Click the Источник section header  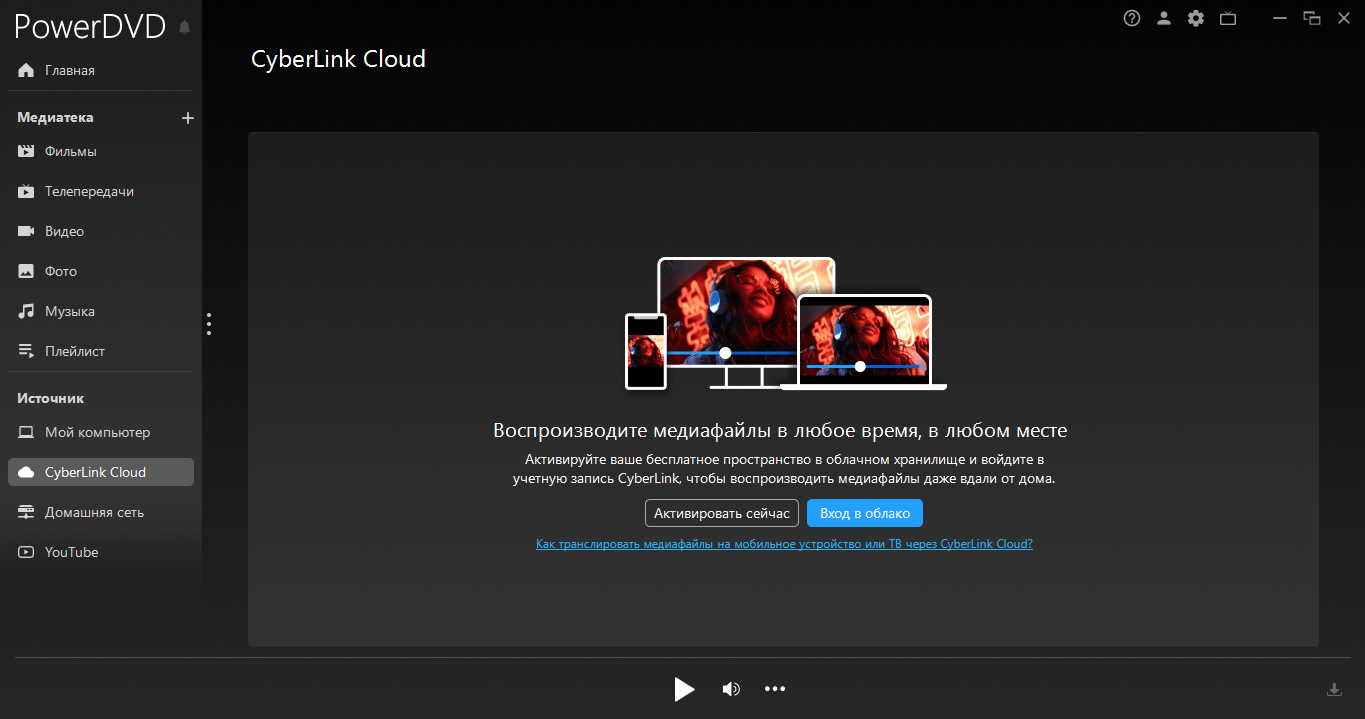pos(50,398)
